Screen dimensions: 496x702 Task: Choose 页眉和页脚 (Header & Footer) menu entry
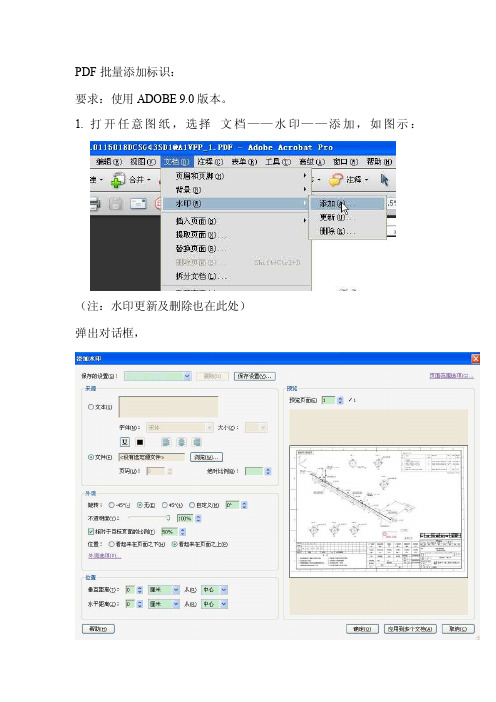tap(235, 176)
